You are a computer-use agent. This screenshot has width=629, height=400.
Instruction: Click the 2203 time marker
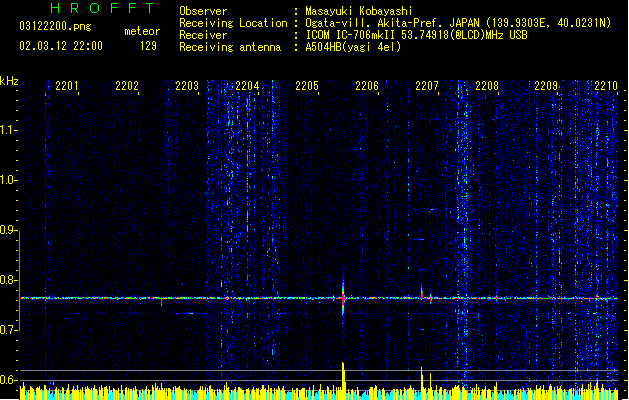(x=187, y=85)
